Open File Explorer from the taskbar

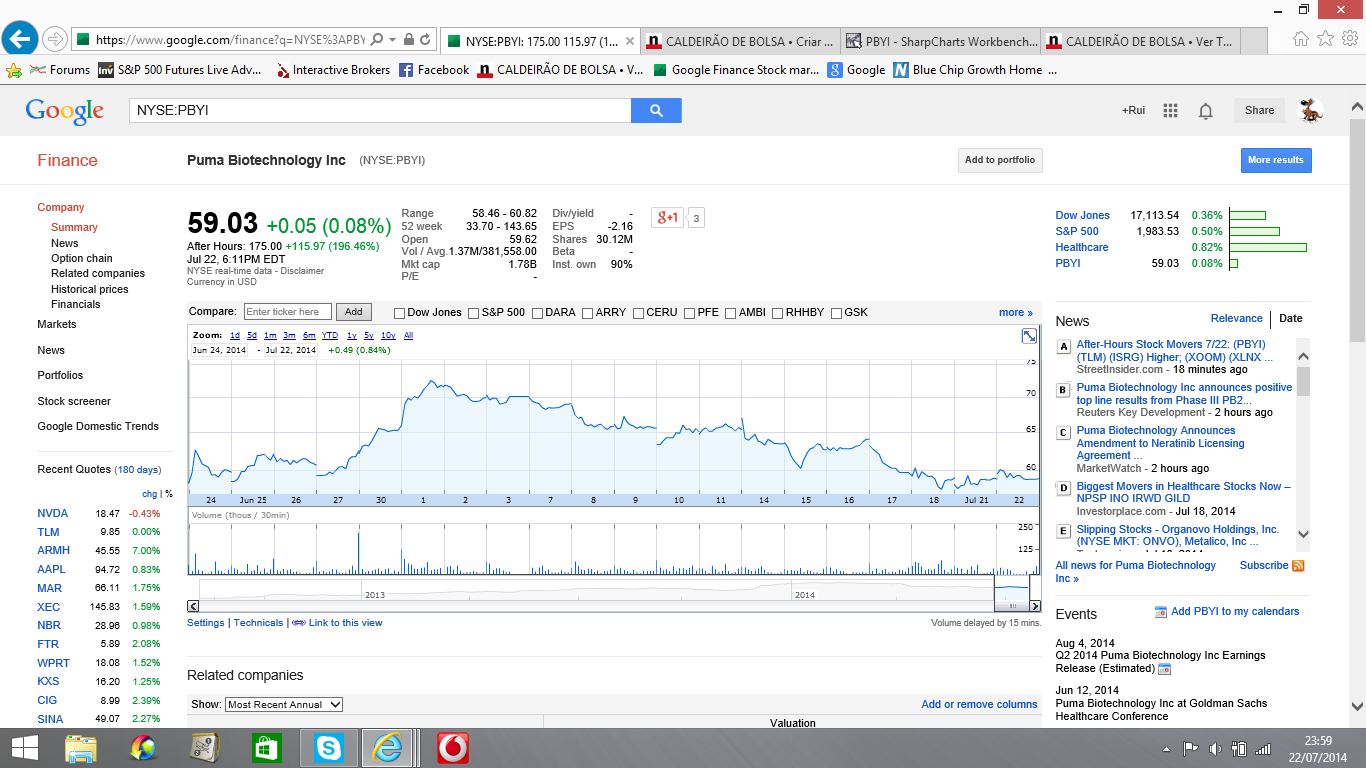coord(81,748)
